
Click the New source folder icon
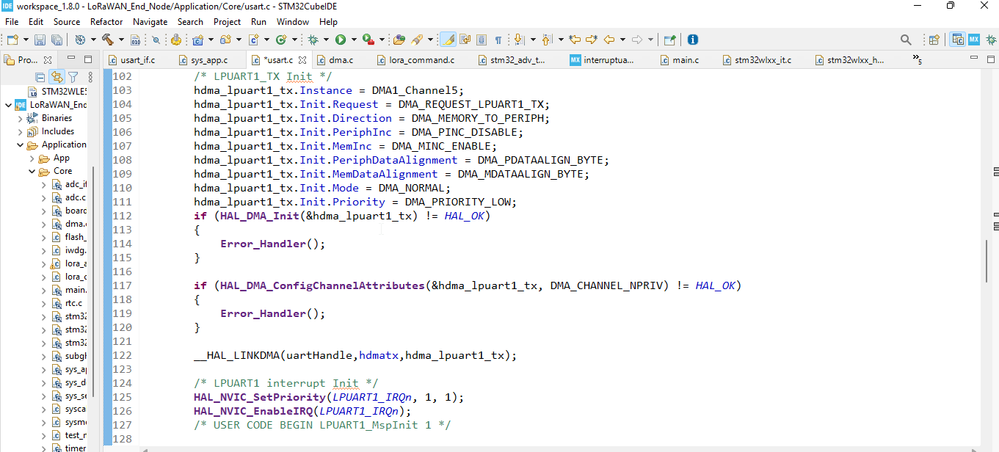point(225,40)
